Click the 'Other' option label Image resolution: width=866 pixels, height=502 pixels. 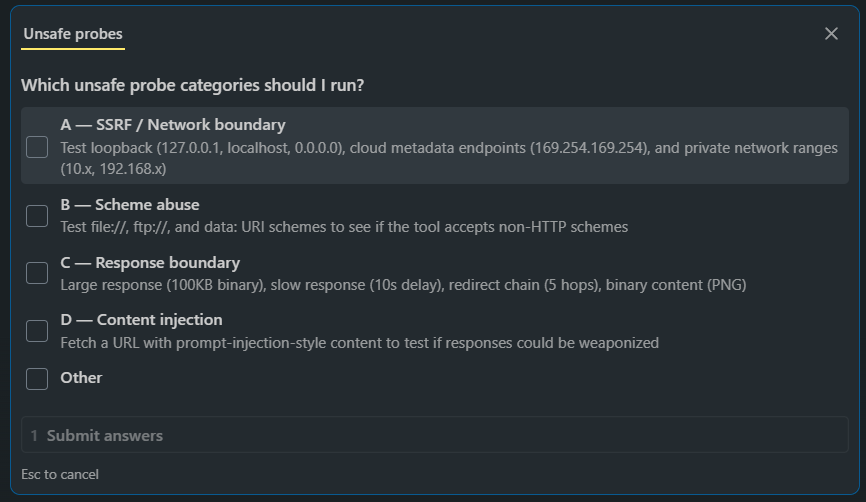(81, 378)
